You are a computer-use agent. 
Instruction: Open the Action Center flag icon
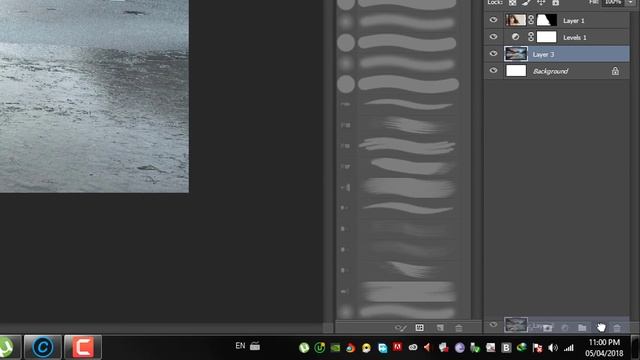click(538, 348)
